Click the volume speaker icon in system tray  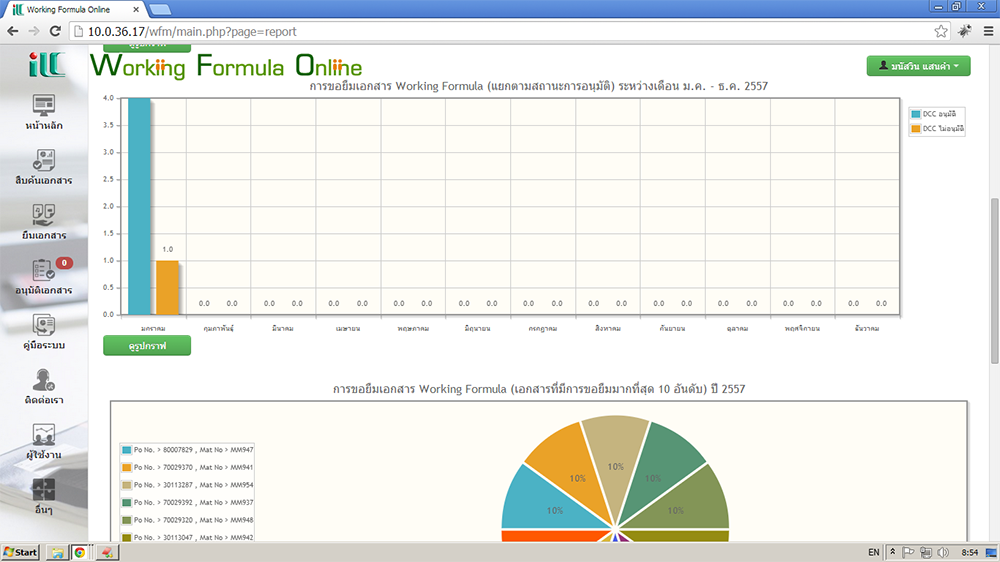click(x=943, y=552)
